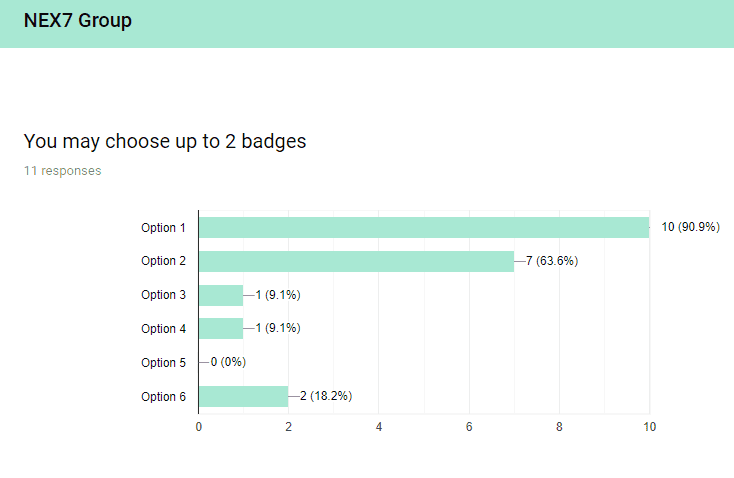
Task: Click the 10 (90.9%) data label
Action: [x=690, y=227]
